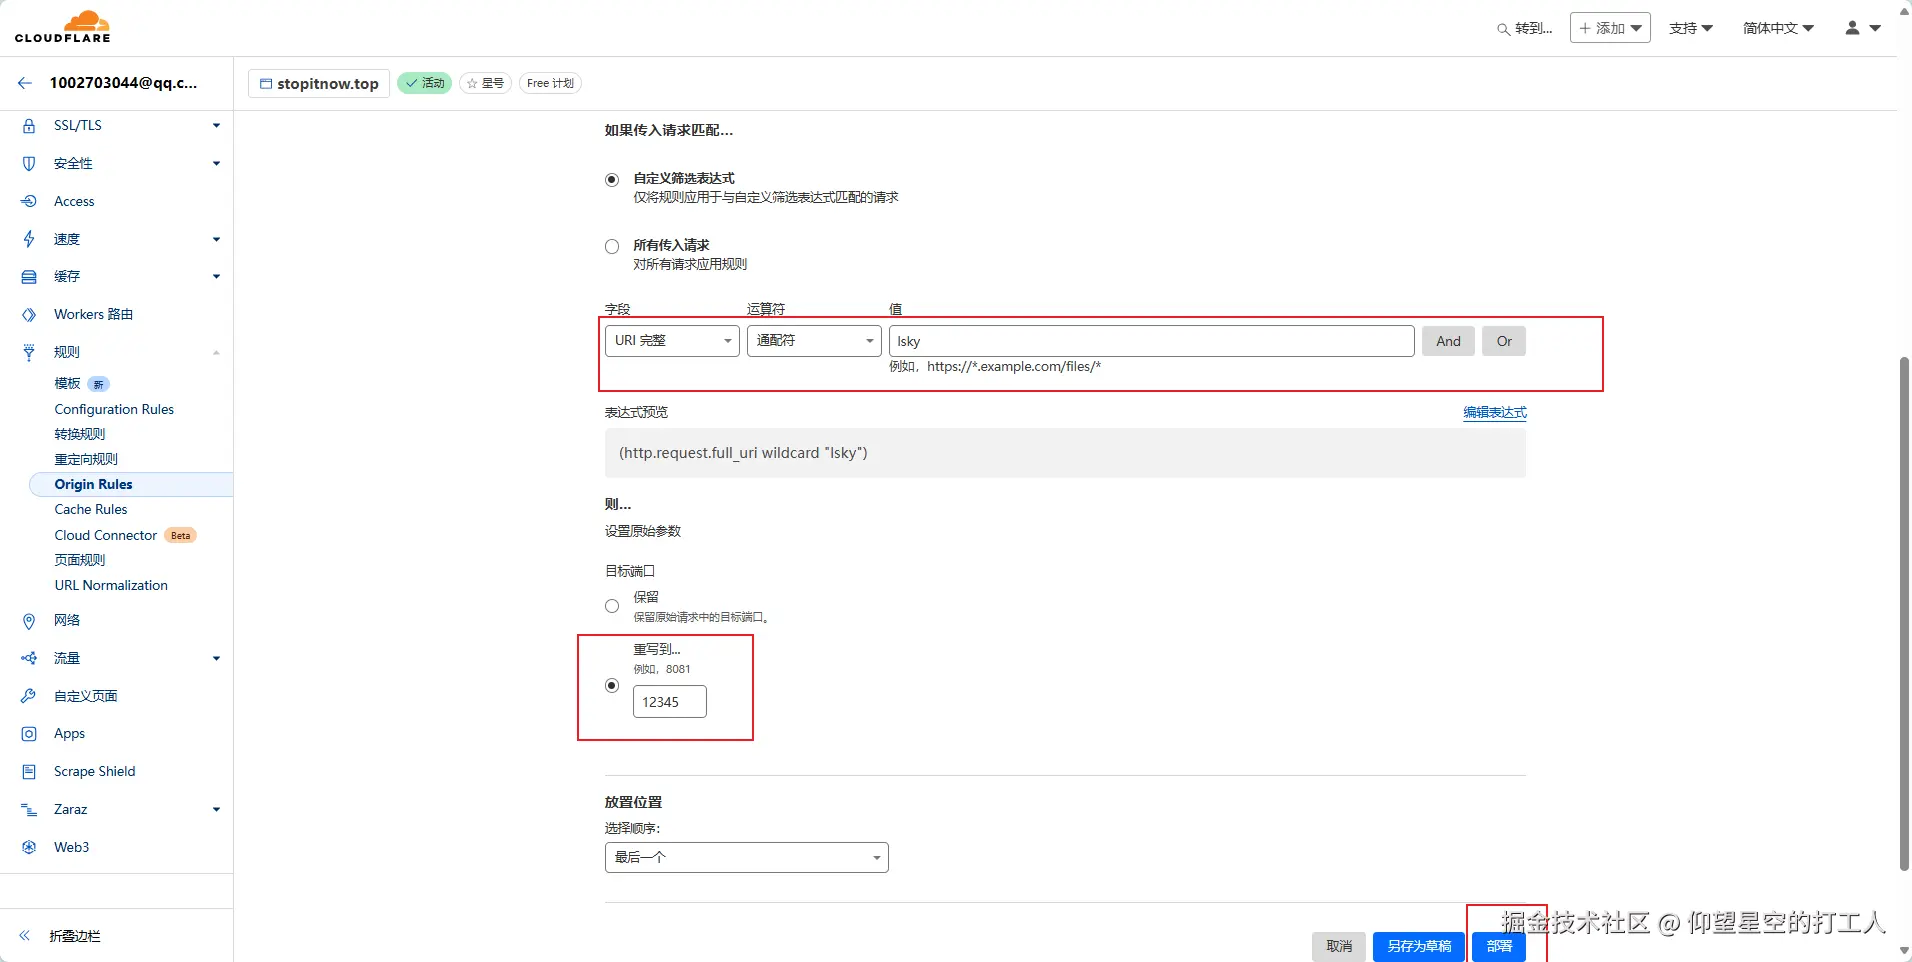Open Cloud Connector in sidebar
The height and width of the screenshot is (962, 1912).
coord(106,535)
